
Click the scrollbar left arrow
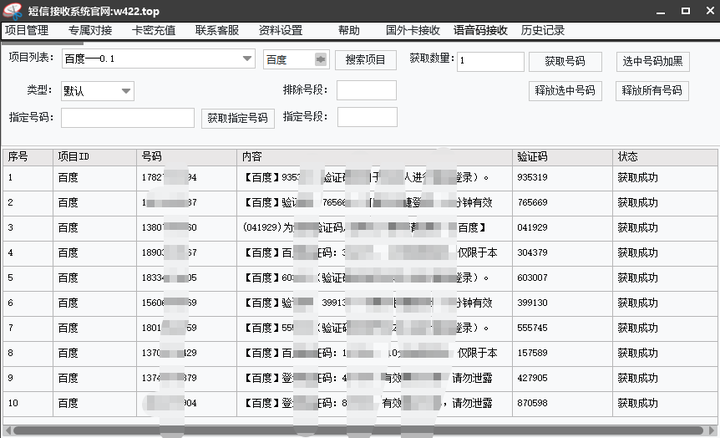(7, 431)
